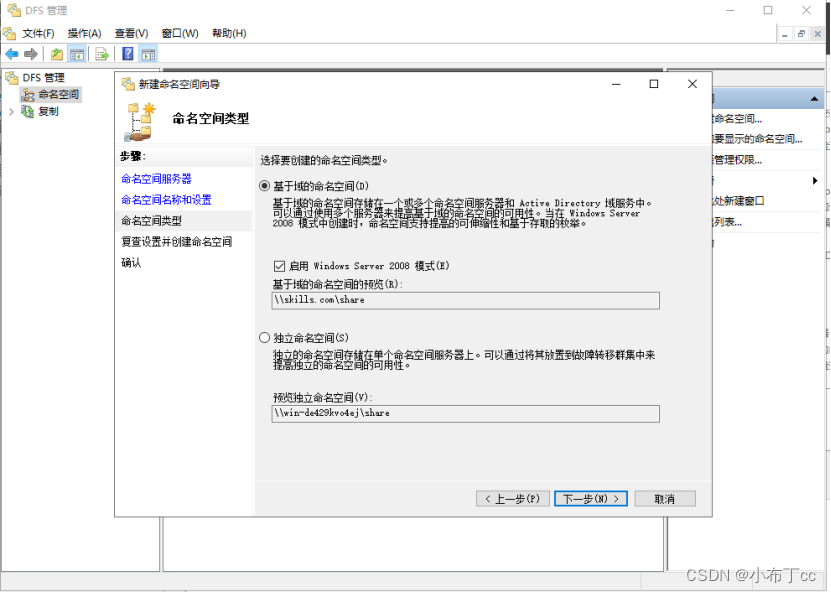Go to 命名空间名称和设置 step link
The image size is (831, 593).
(x=166, y=200)
